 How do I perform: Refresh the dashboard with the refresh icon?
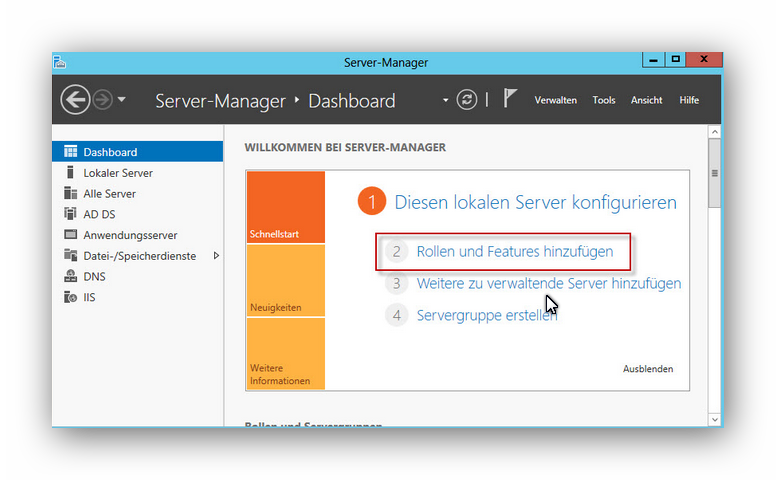(x=466, y=100)
